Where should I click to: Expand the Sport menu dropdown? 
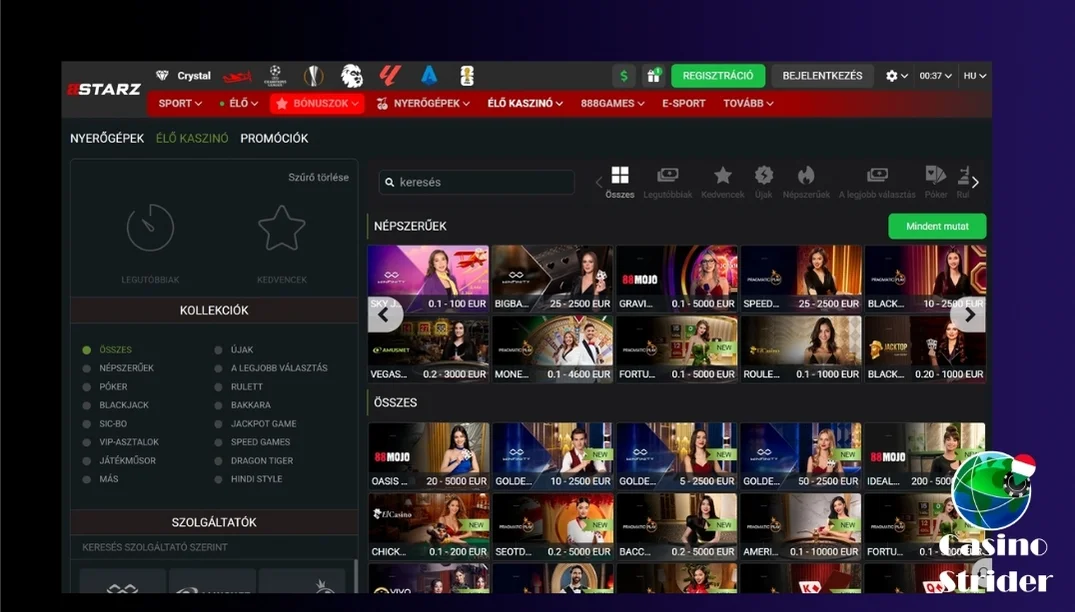pyautogui.click(x=180, y=103)
